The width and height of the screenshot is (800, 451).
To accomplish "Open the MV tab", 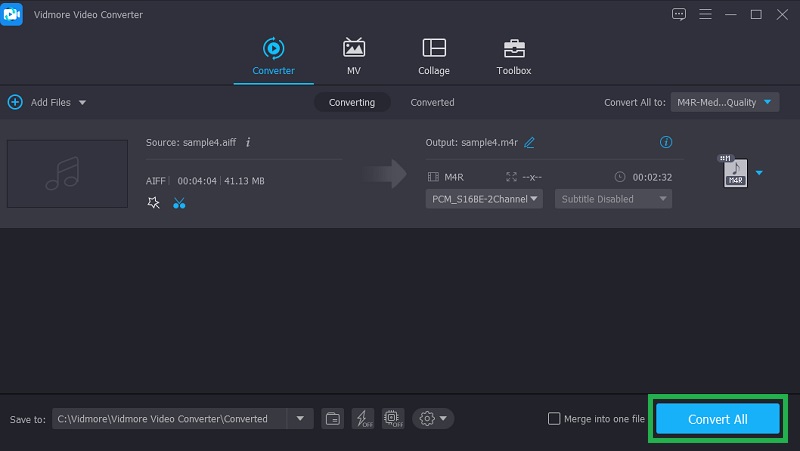I will pos(354,56).
